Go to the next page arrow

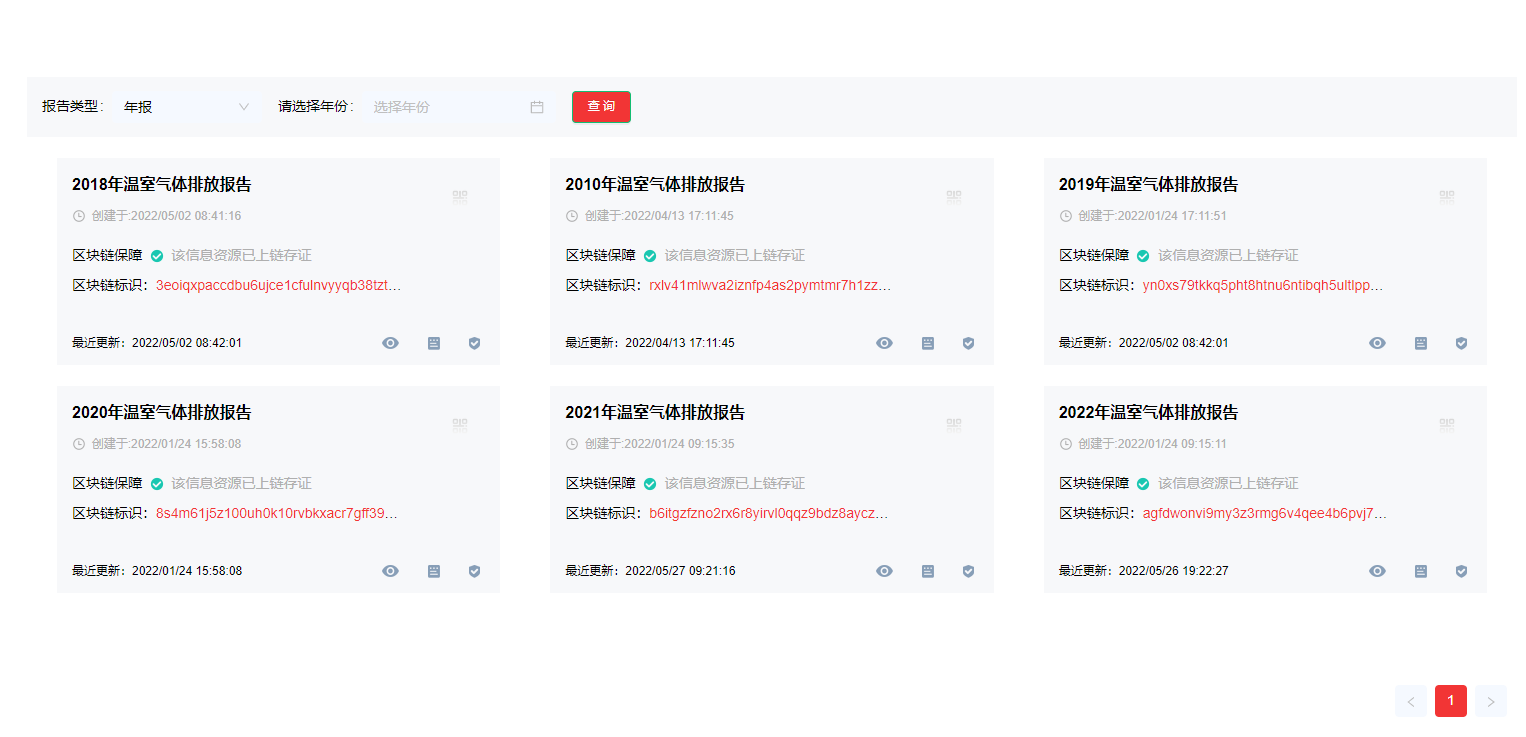pos(1490,701)
